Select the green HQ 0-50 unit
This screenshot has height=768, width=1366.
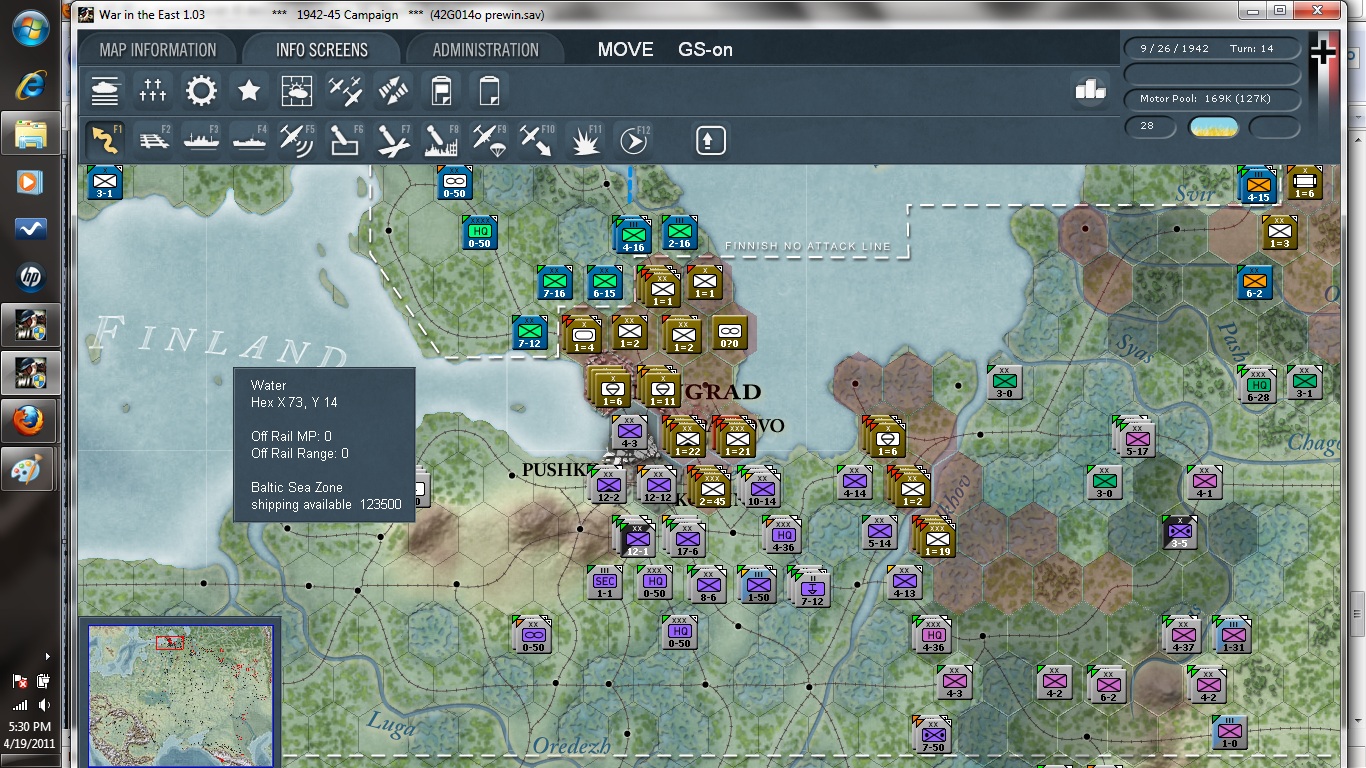click(480, 233)
